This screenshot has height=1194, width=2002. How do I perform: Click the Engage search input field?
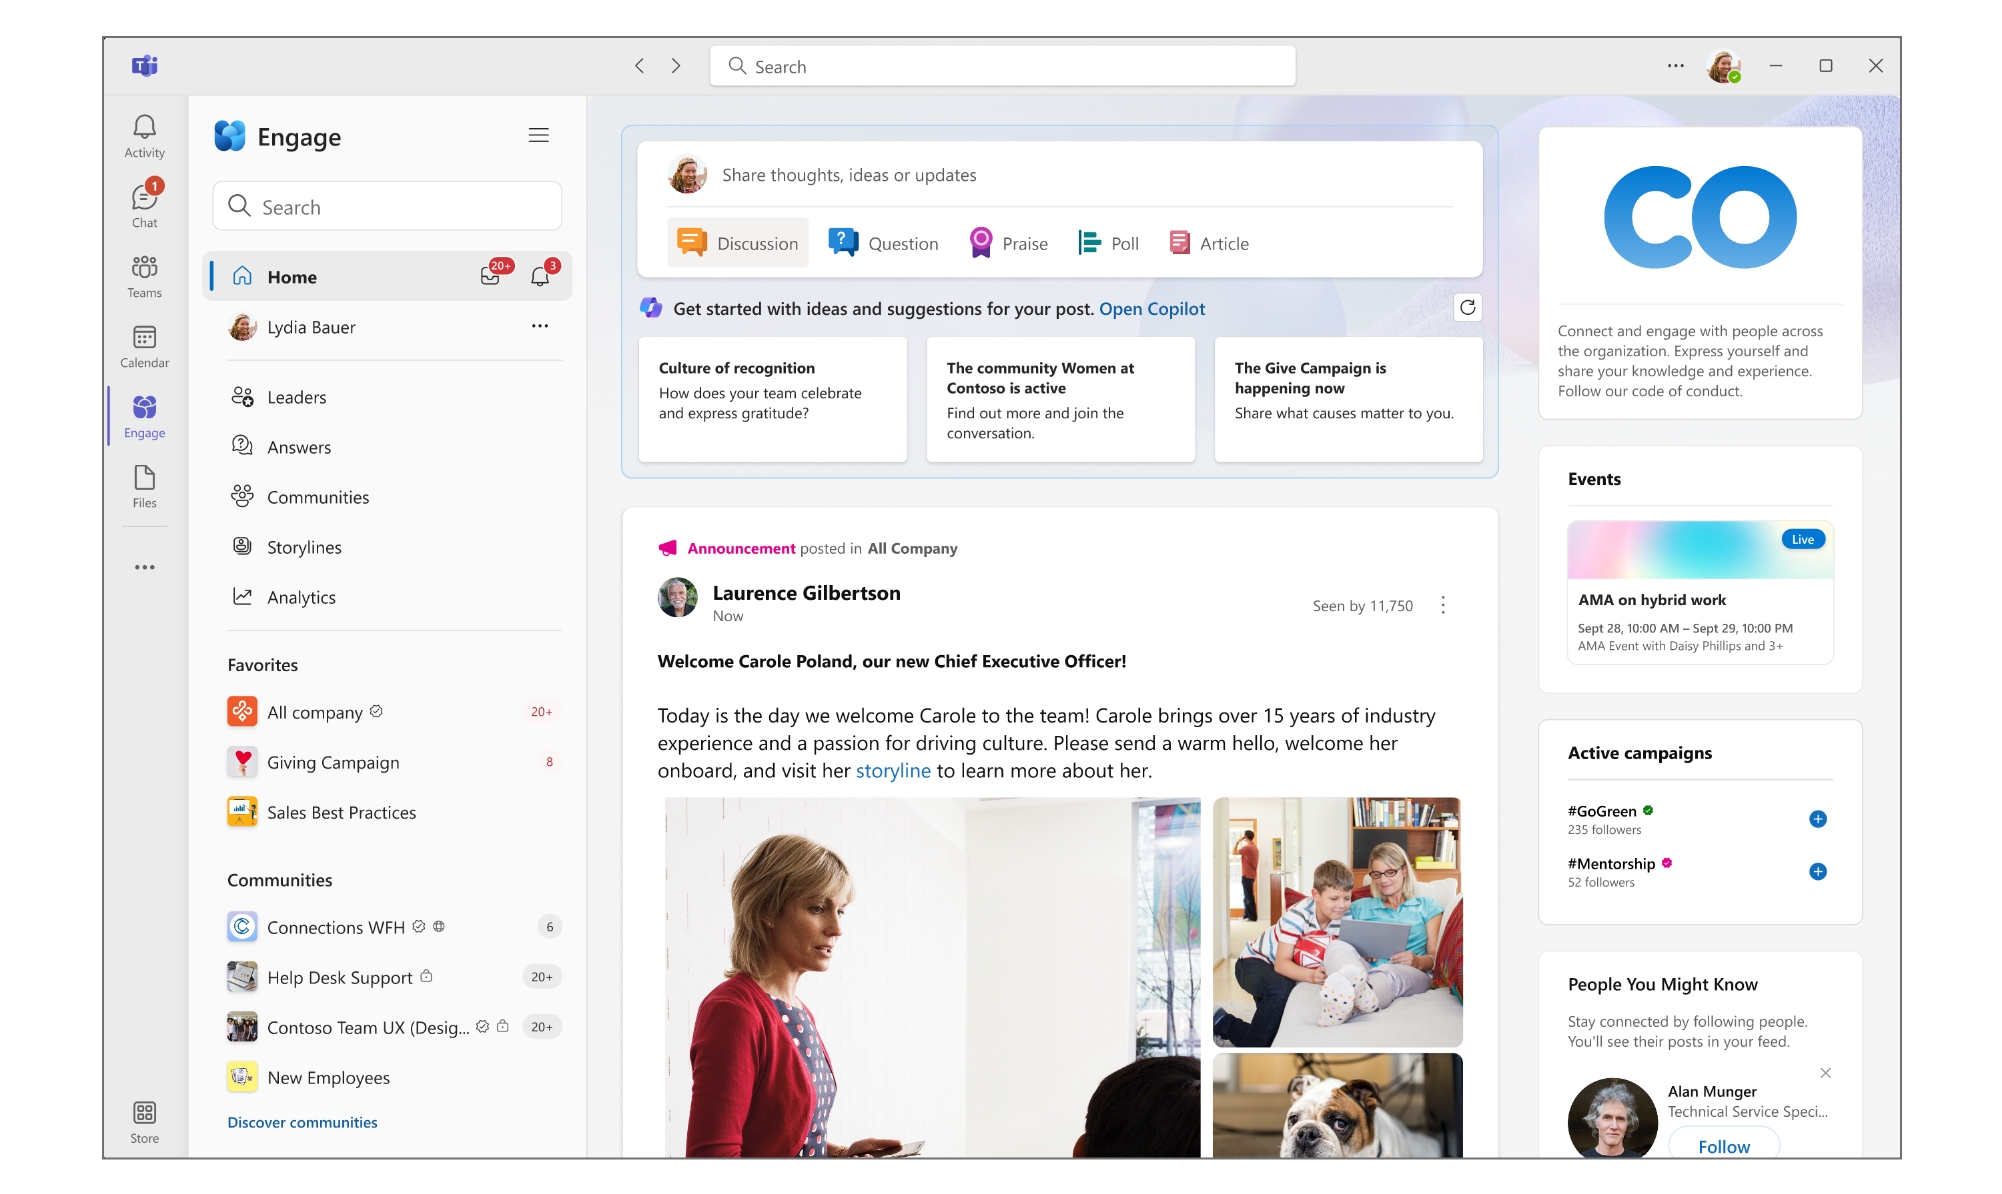click(387, 206)
